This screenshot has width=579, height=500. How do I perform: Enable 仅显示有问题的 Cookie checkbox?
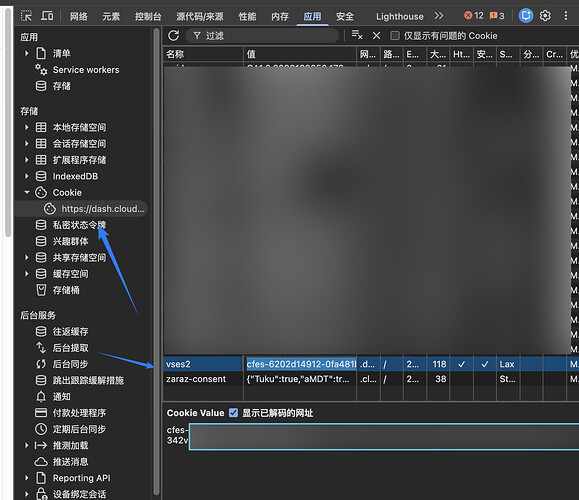point(395,35)
